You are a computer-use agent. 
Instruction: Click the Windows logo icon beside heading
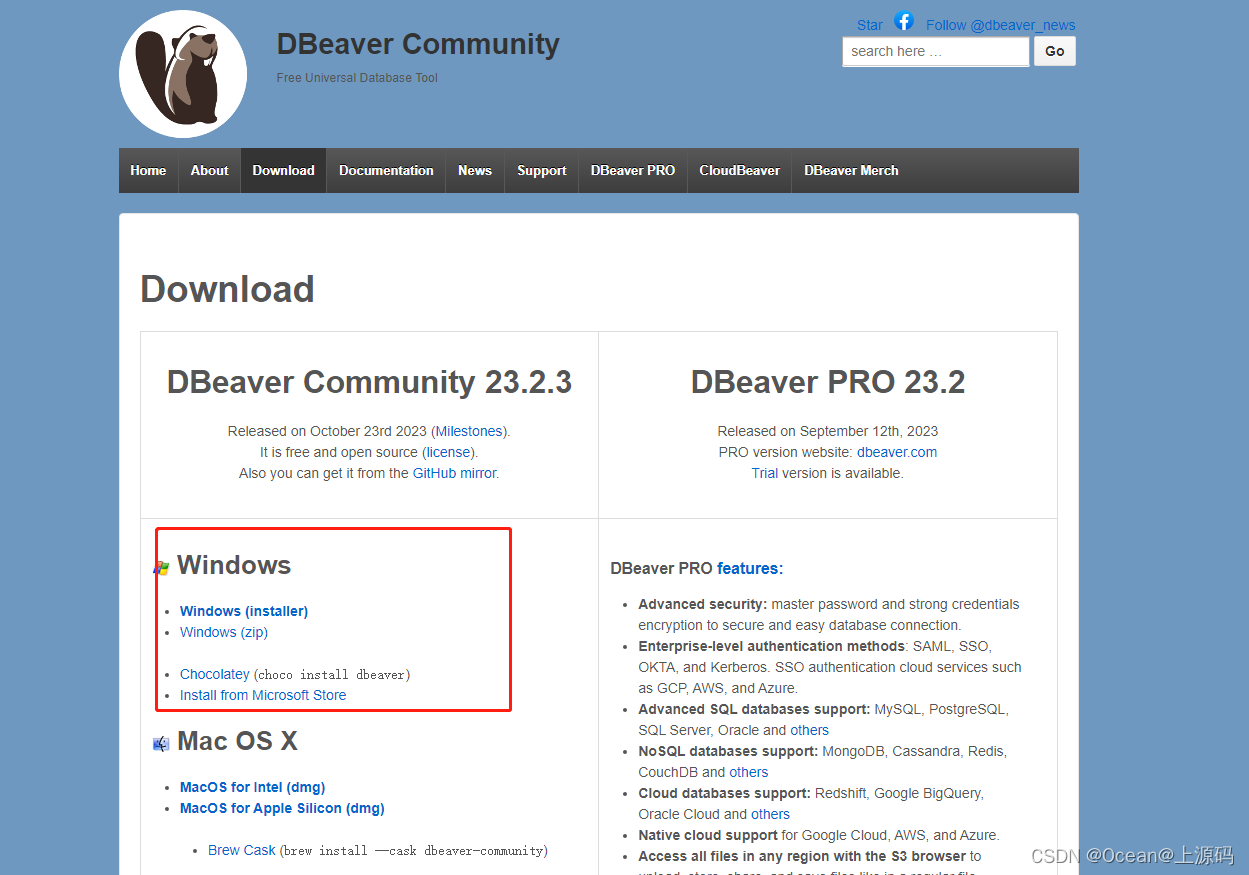[161, 568]
